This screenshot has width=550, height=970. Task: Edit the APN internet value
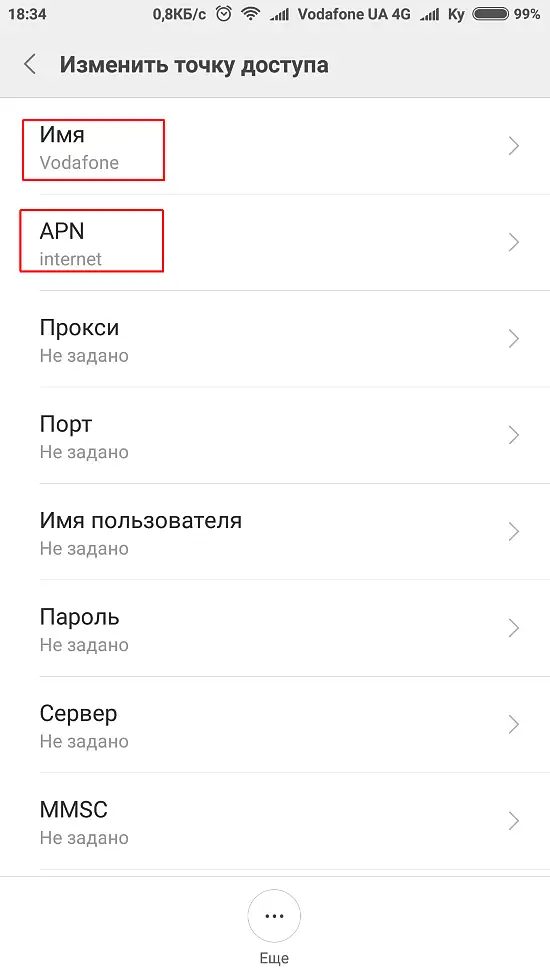71,259
